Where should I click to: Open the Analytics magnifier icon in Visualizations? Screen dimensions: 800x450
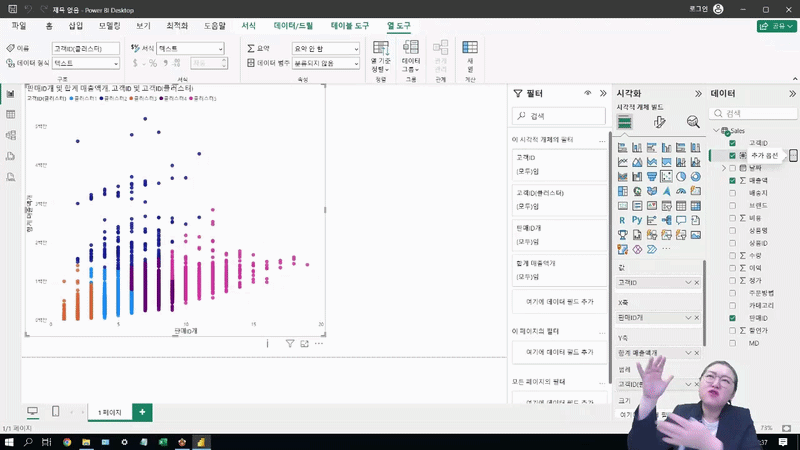pyautogui.click(x=693, y=122)
